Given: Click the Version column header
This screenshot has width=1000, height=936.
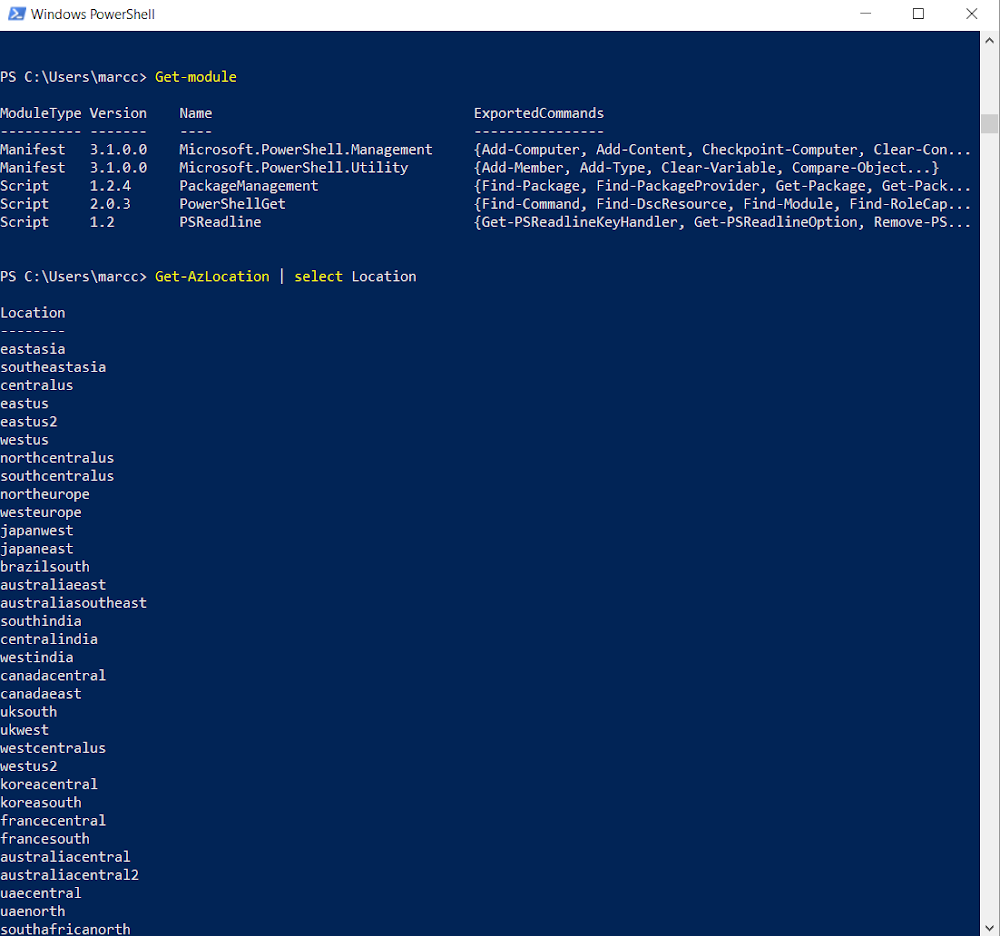Looking at the screenshot, I should pos(117,112).
